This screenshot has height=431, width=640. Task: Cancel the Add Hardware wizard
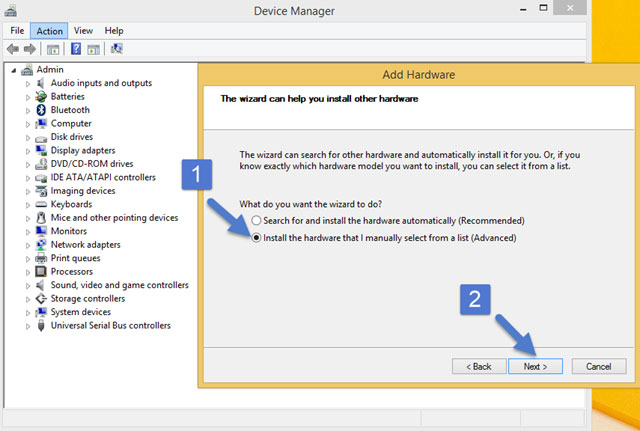pyautogui.click(x=599, y=367)
